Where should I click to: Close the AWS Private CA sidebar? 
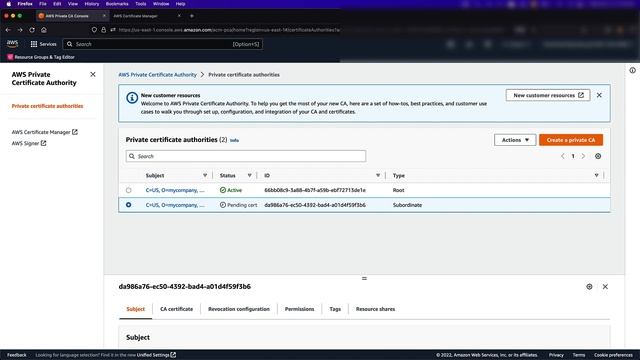point(93,74)
